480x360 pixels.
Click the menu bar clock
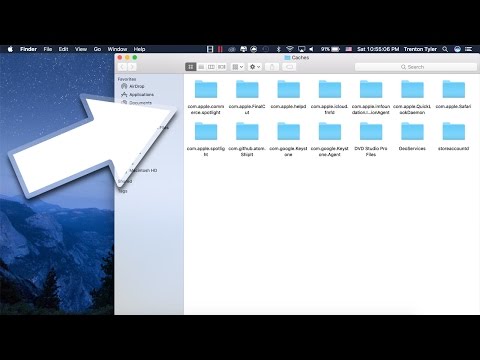point(378,49)
